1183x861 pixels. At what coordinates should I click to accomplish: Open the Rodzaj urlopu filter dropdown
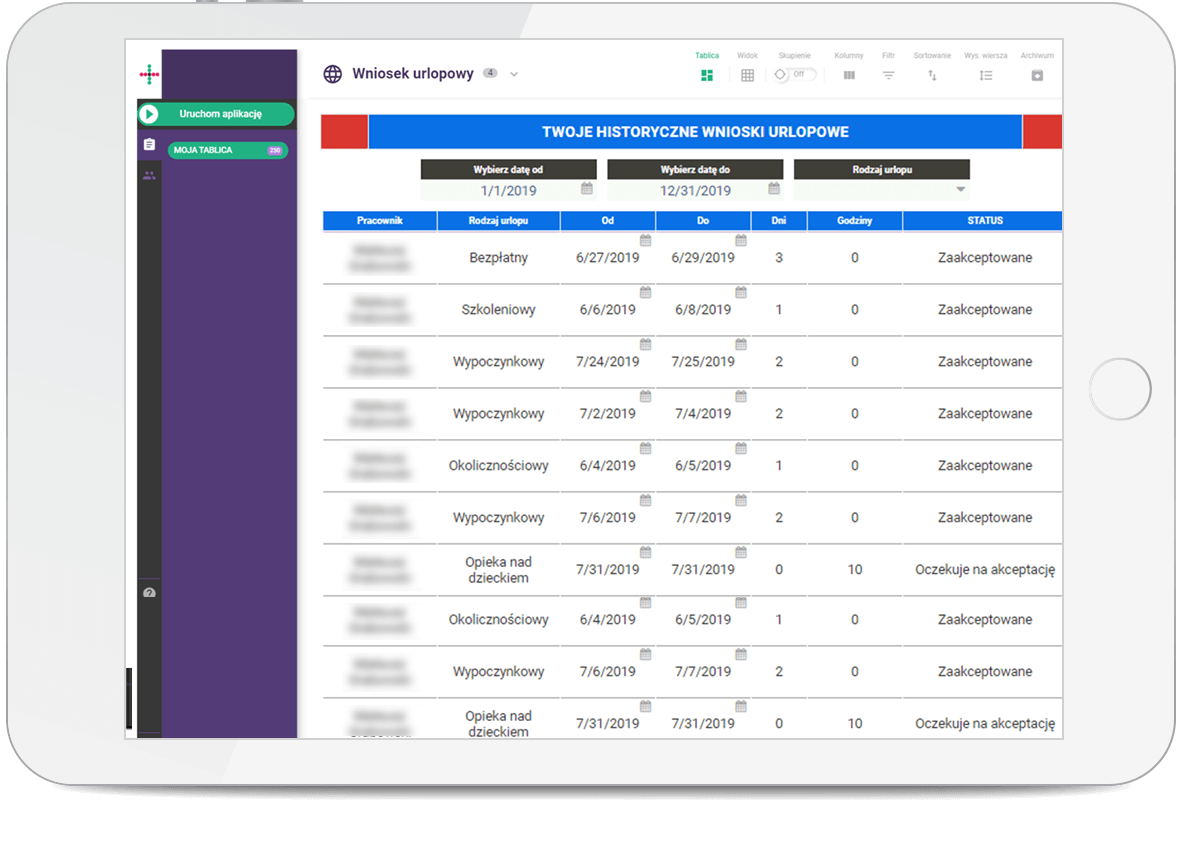point(960,190)
